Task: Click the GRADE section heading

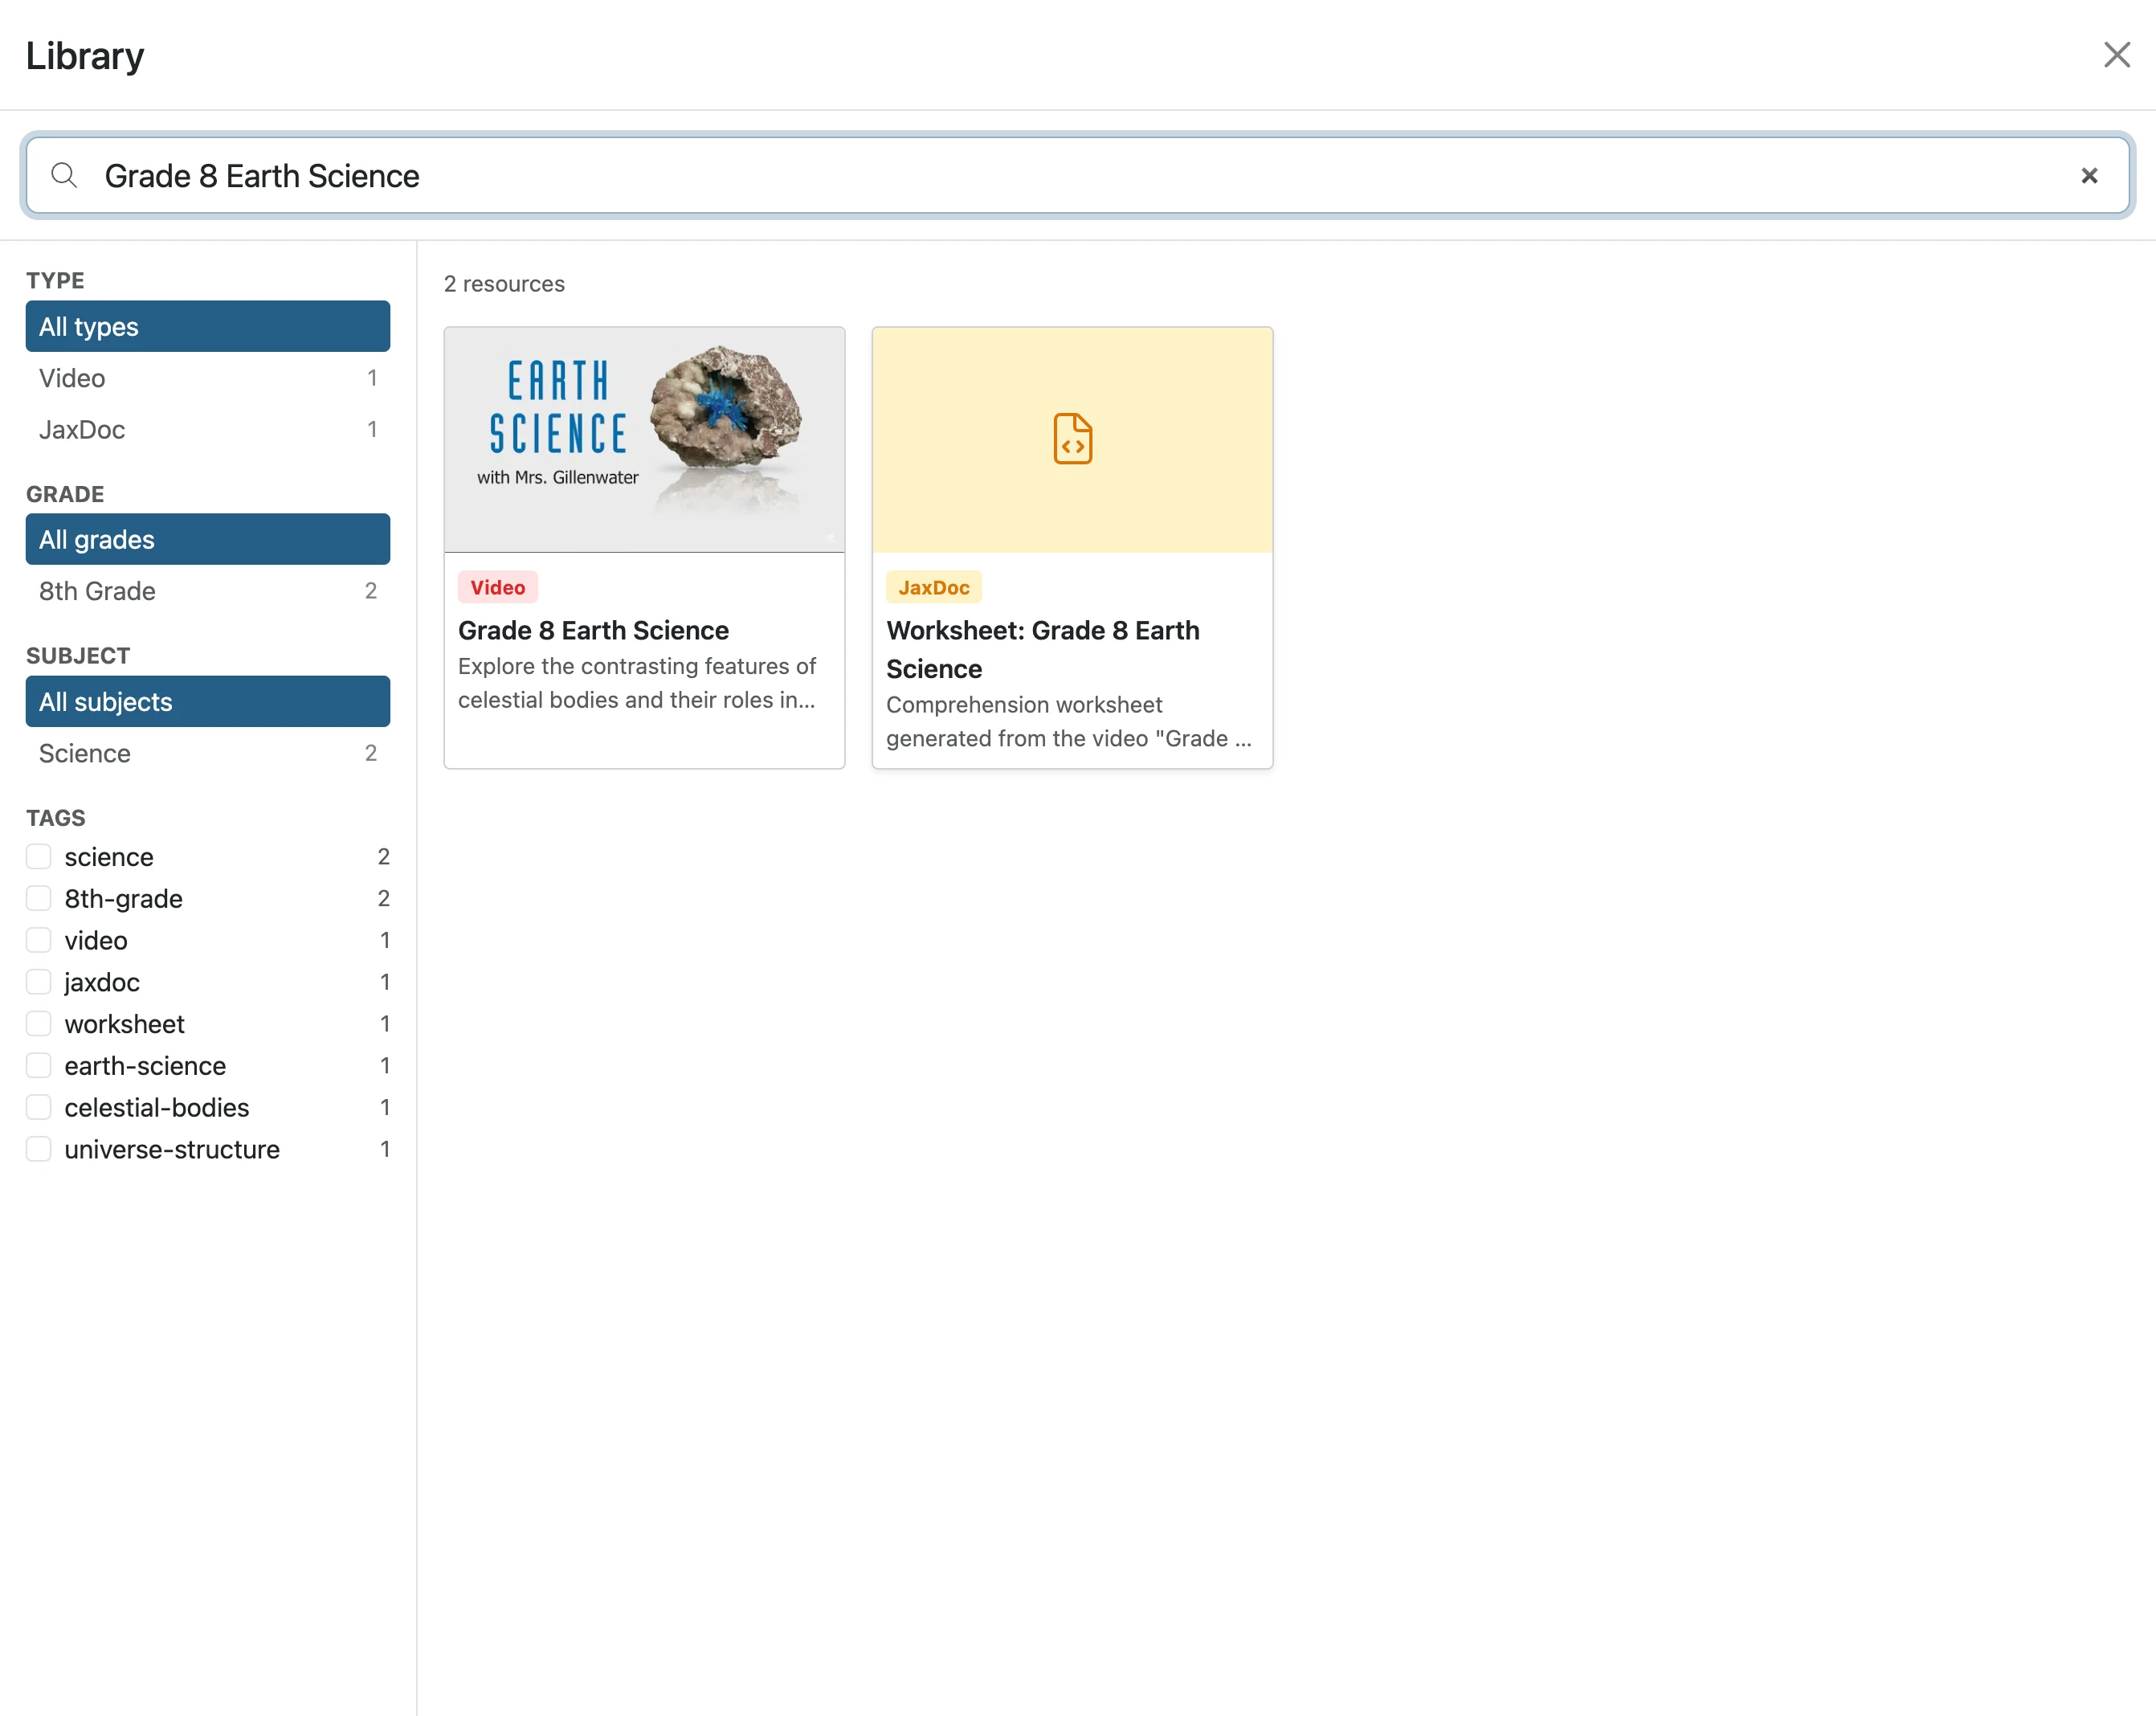Action: (65, 494)
